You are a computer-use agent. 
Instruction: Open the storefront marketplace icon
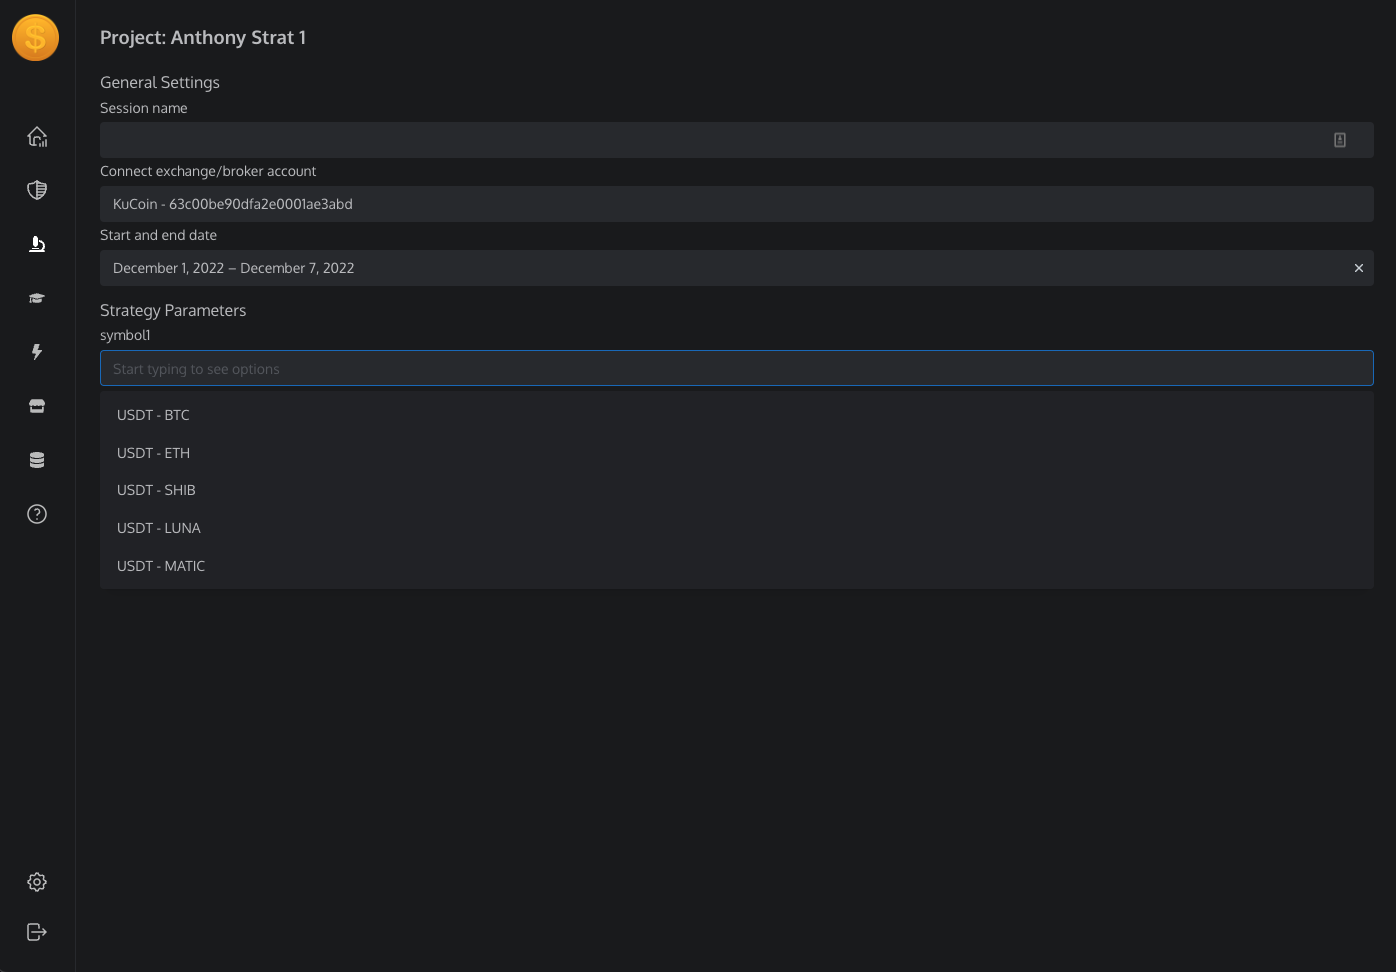click(37, 406)
